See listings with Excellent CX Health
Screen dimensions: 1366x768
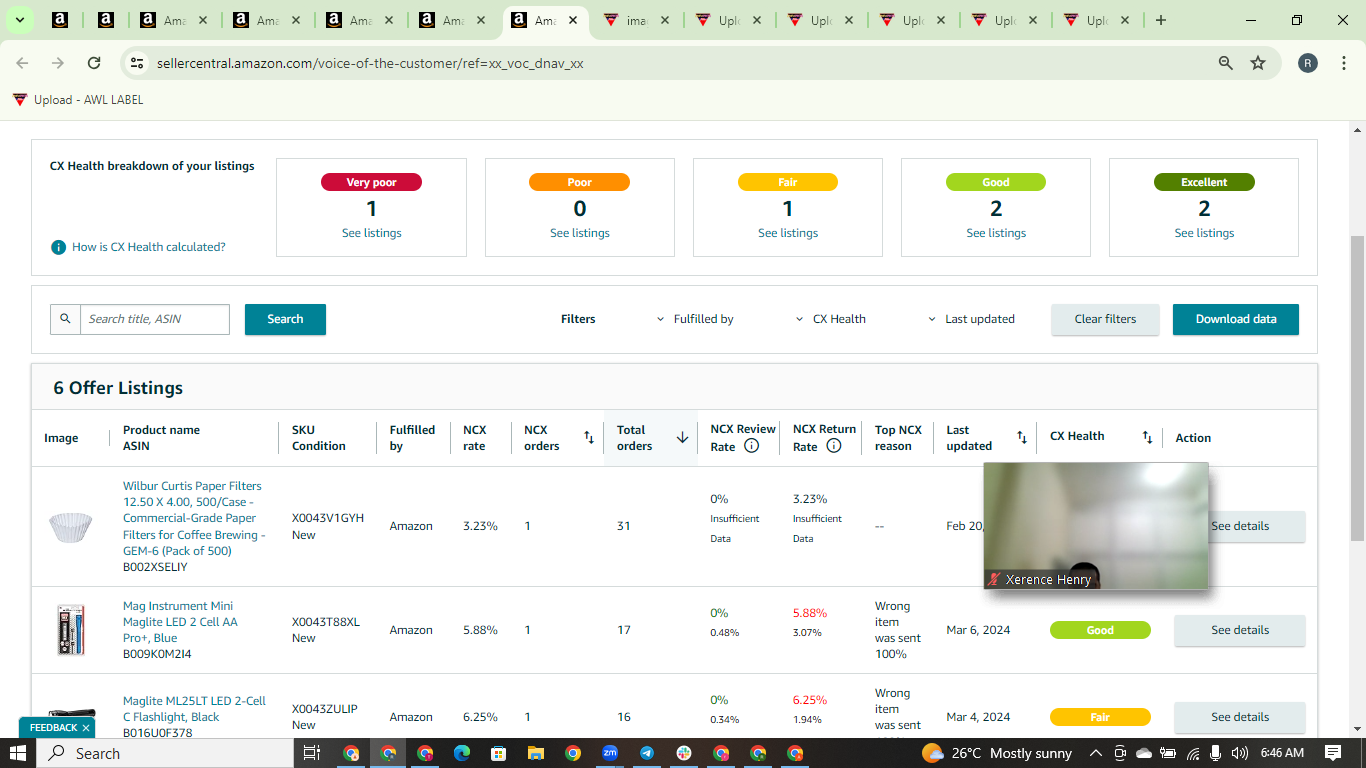tap(1204, 233)
